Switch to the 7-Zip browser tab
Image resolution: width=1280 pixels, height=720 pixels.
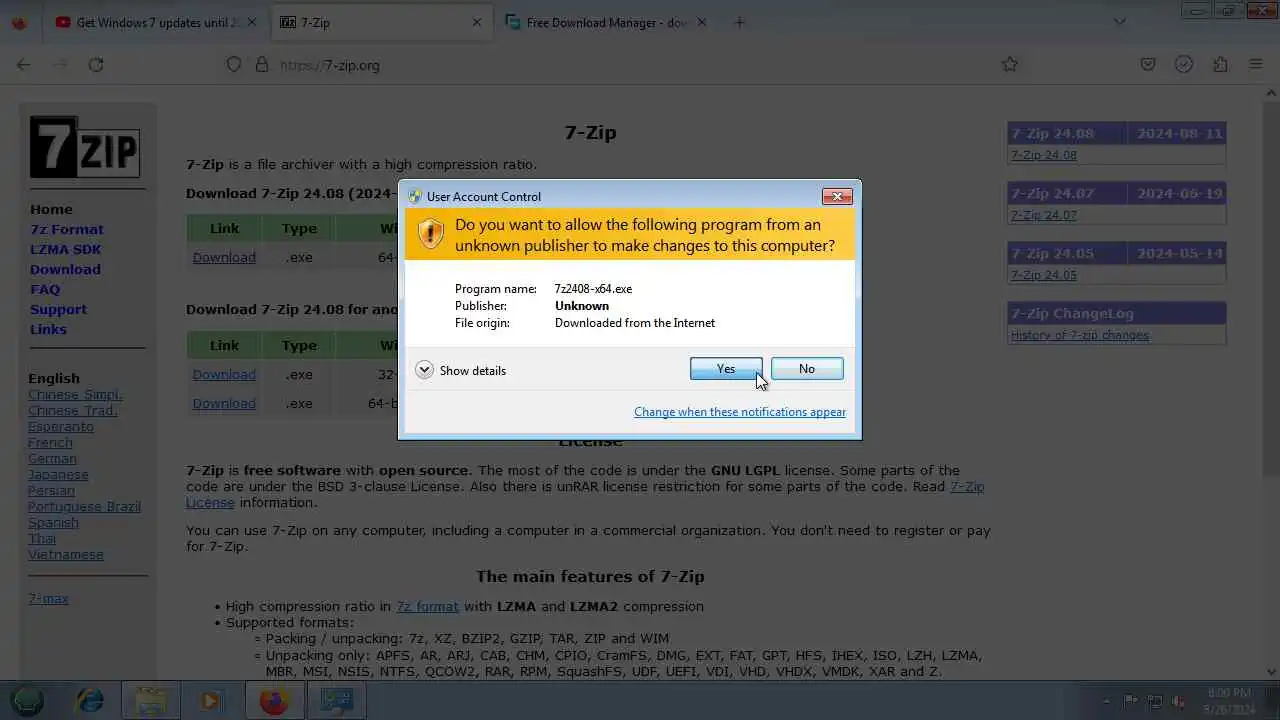382,22
